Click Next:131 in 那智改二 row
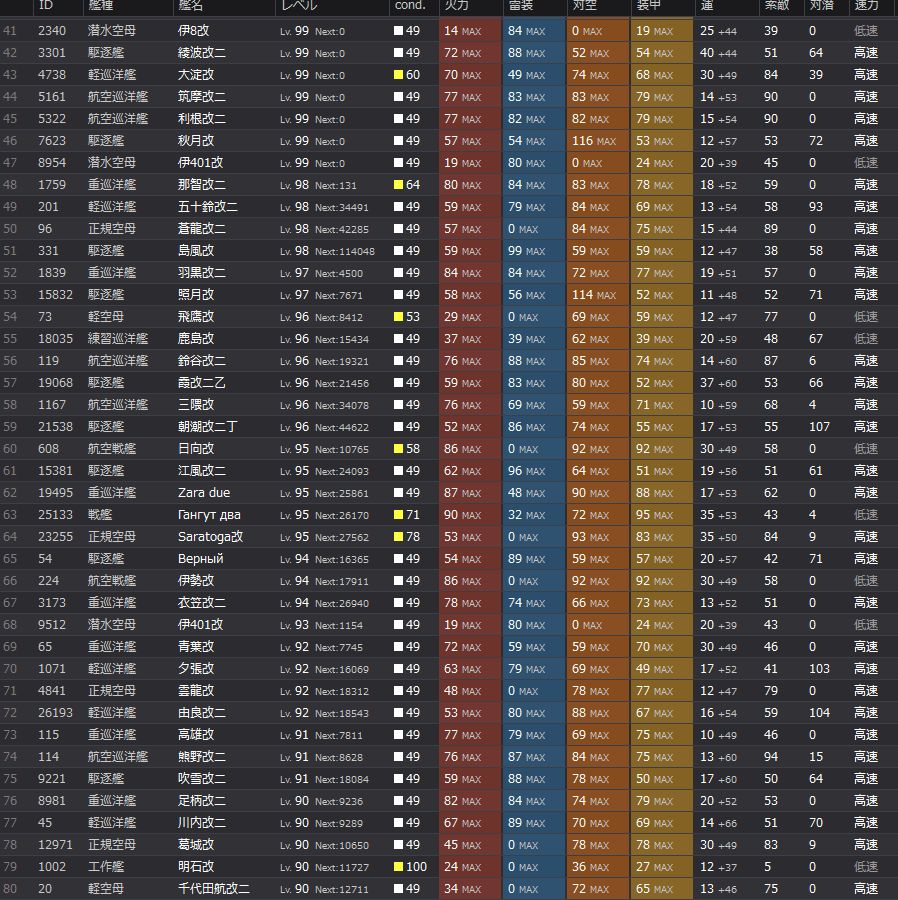 (x=336, y=185)
